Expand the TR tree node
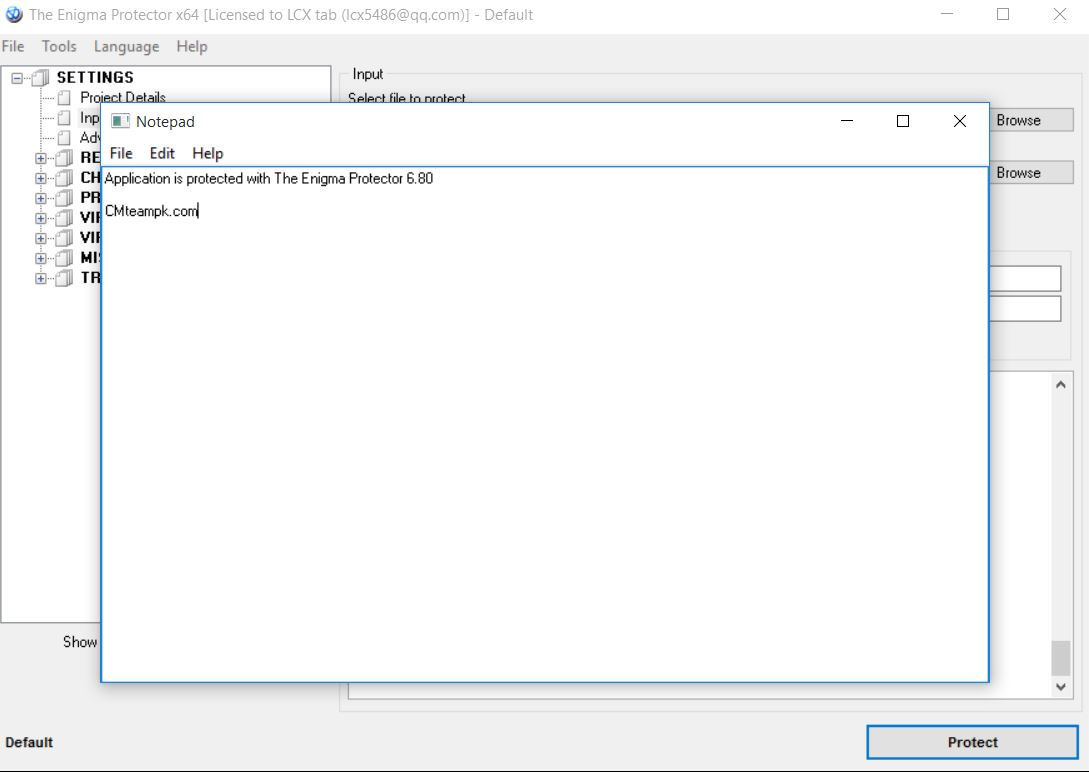This screenshot has height=772, width=1089. 41,278
